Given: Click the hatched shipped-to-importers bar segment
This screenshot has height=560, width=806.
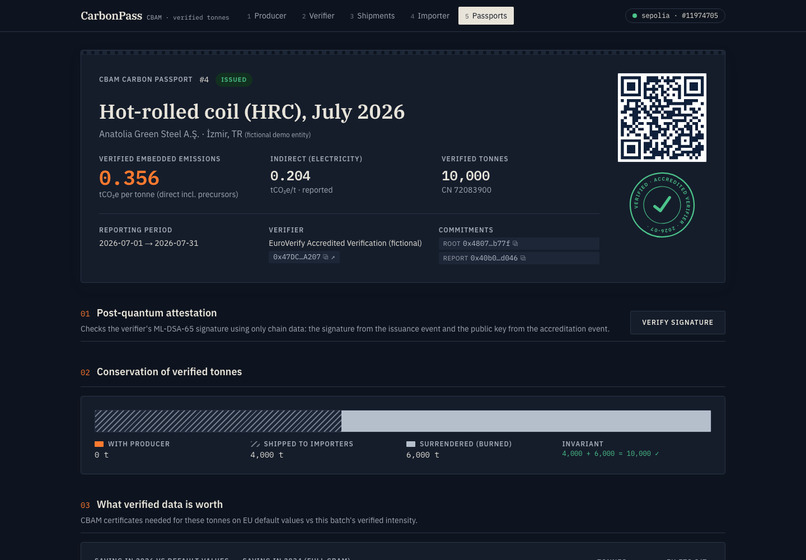Looking at the screenshot, I should point(218,421).
